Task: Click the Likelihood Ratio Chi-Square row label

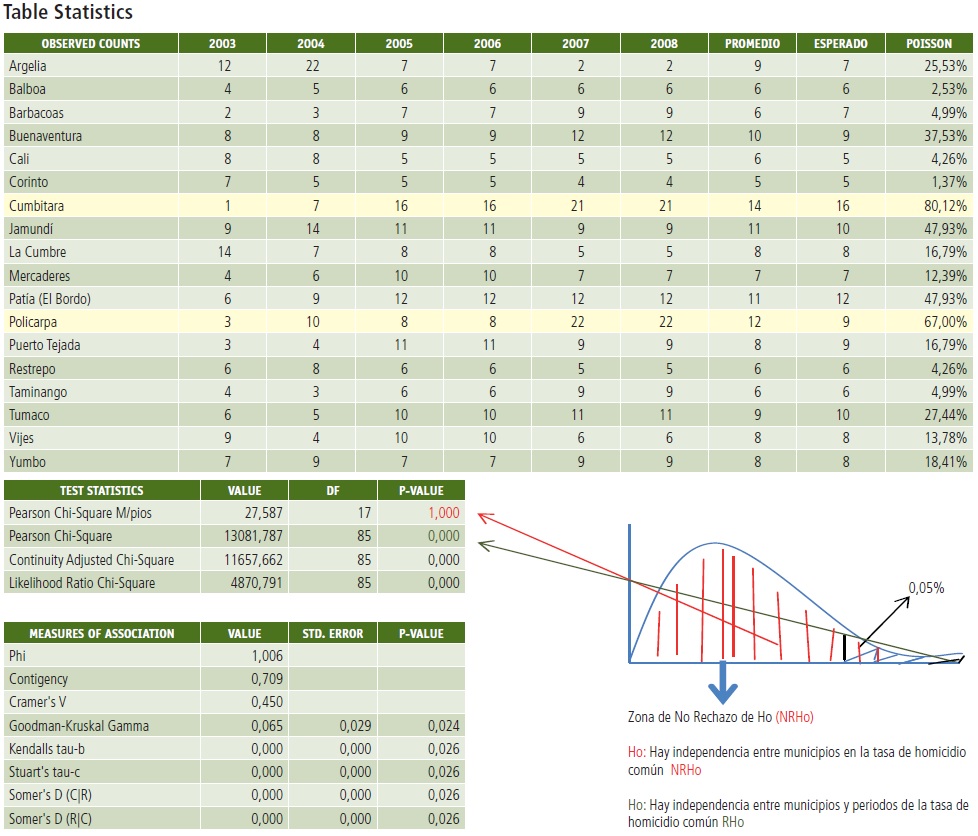Action: click(82, 583)
